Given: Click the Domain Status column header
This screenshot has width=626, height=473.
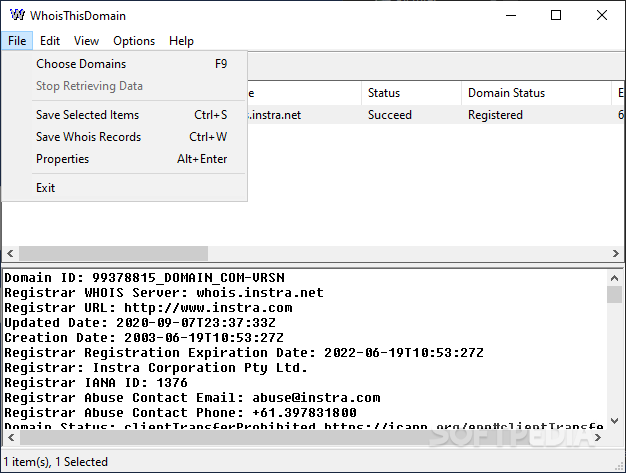Looking at the screenshot, I should (x=537, y=93).
